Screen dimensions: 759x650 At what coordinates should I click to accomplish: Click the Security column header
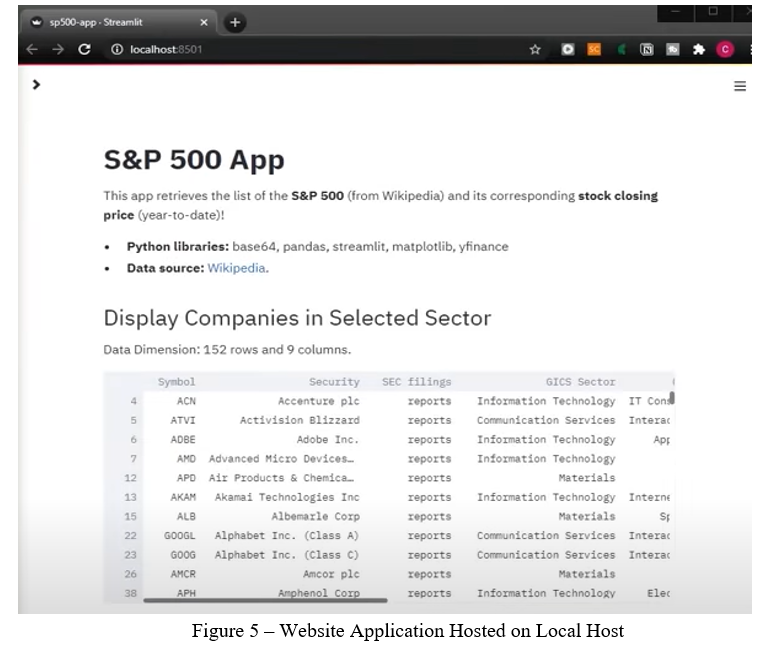tap(334, 382)
